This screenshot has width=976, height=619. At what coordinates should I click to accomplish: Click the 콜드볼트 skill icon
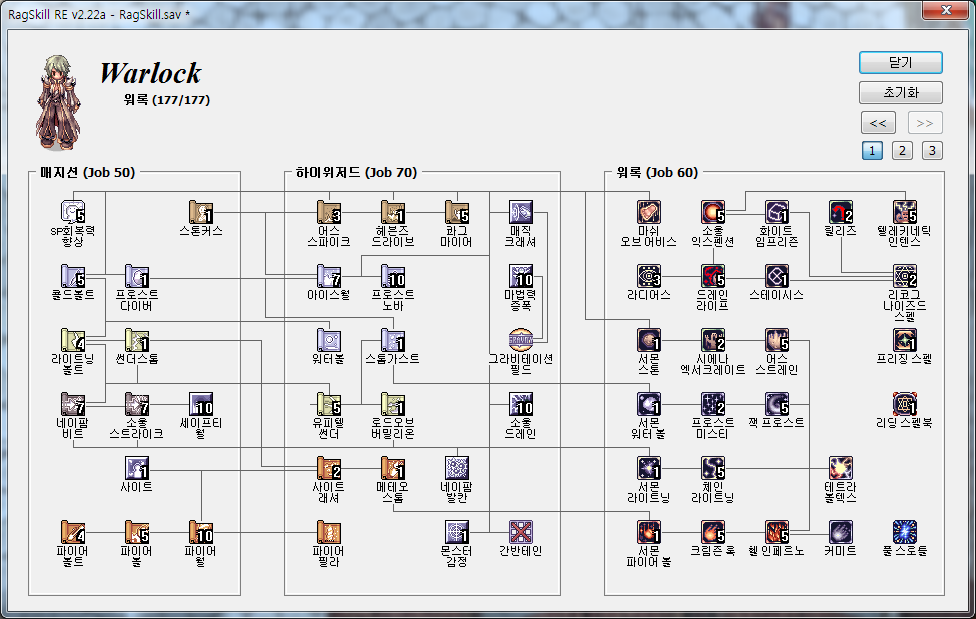coord(73,276)
